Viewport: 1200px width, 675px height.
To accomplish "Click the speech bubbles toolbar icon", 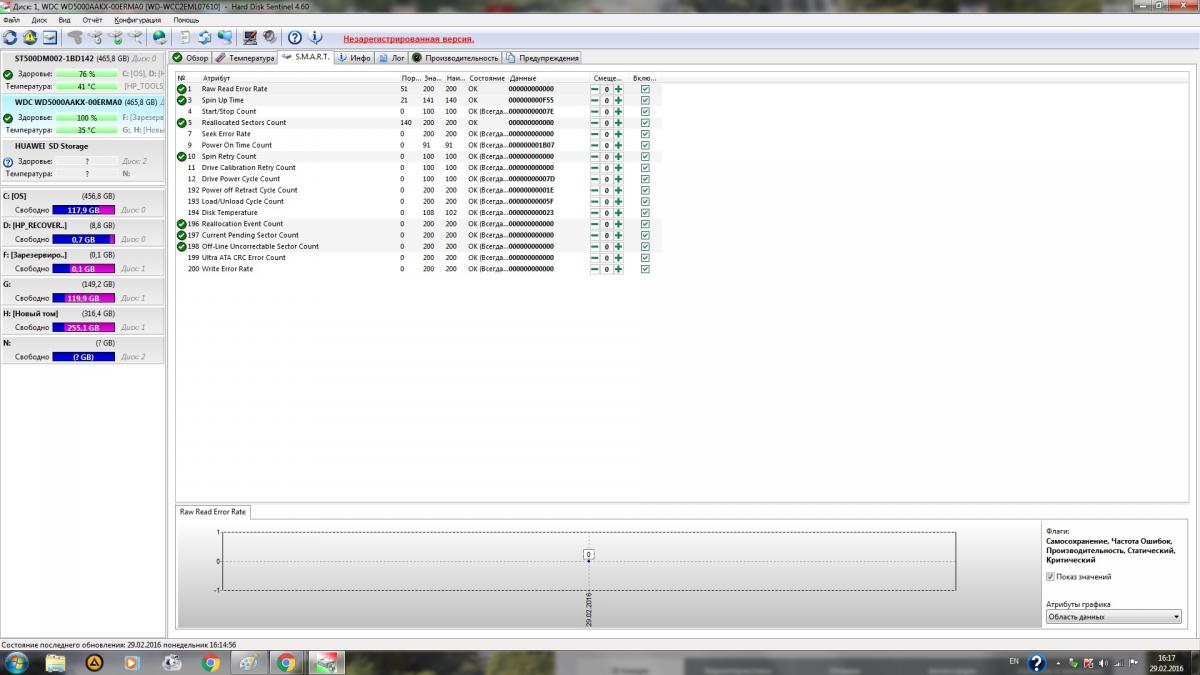I will tap(225, 38).
